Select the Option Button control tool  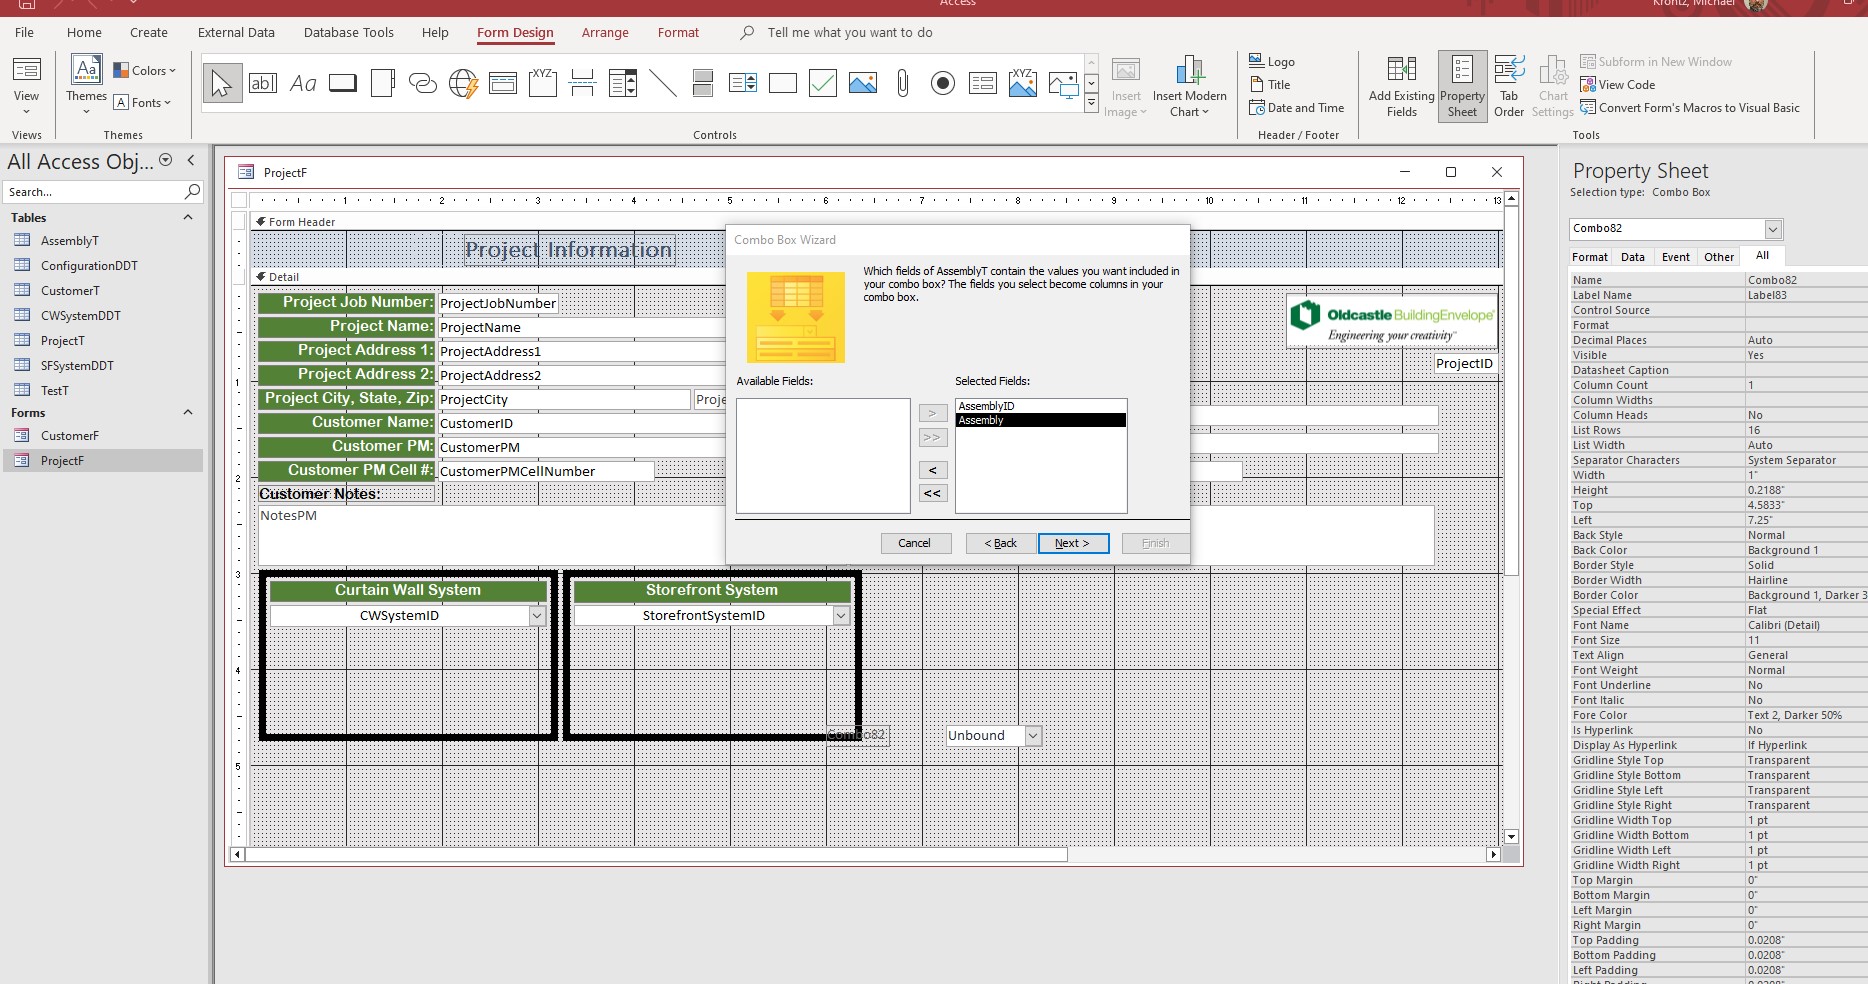[x=942, y=84]
